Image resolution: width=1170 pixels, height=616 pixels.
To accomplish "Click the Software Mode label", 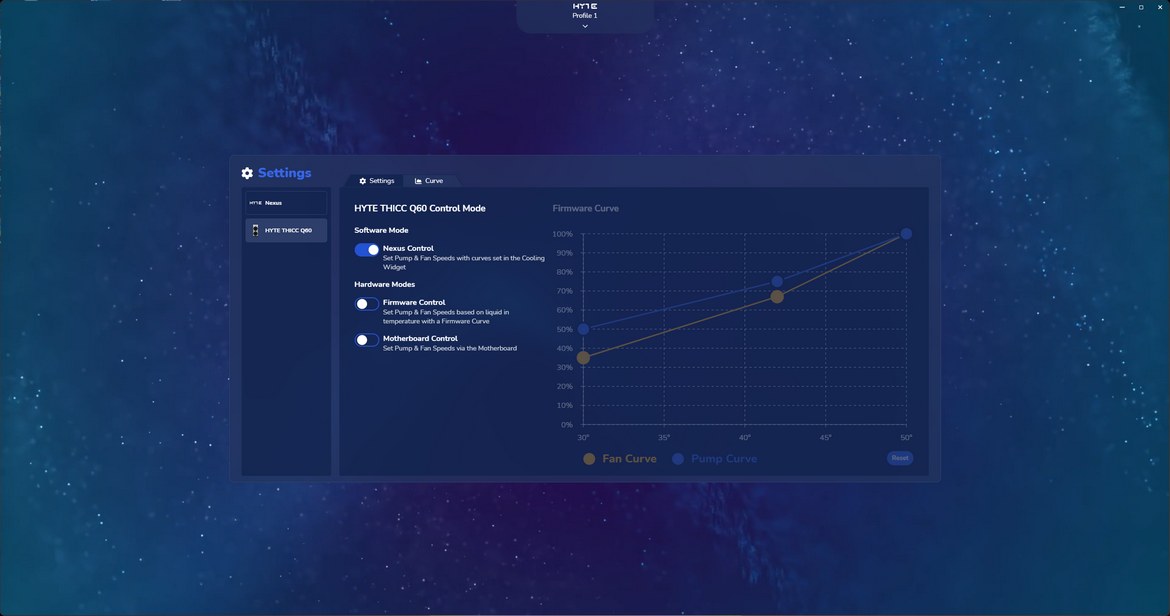I will 381,230.
